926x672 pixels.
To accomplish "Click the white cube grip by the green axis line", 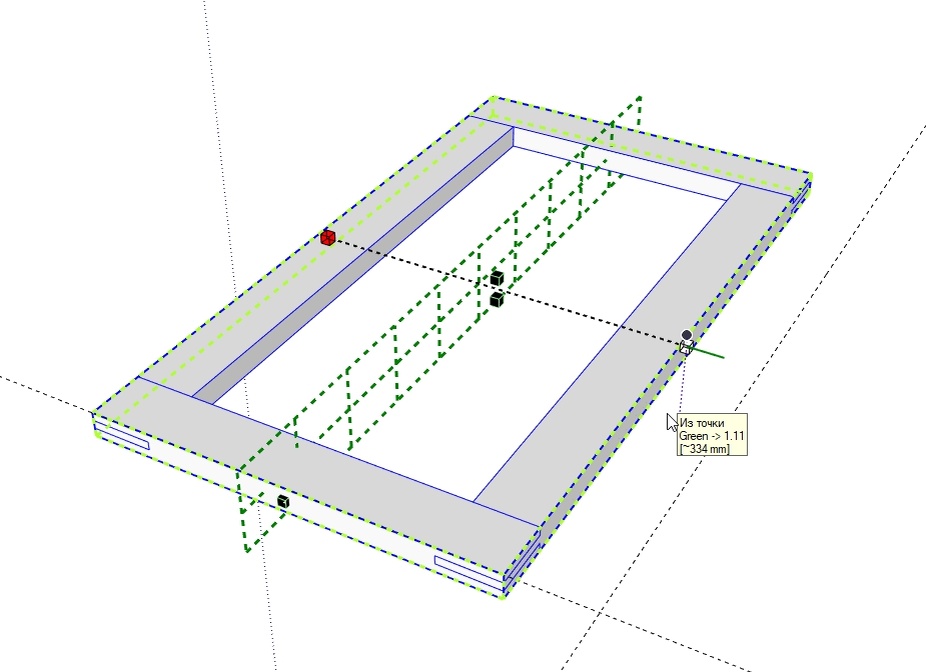I will pos(686,348).
